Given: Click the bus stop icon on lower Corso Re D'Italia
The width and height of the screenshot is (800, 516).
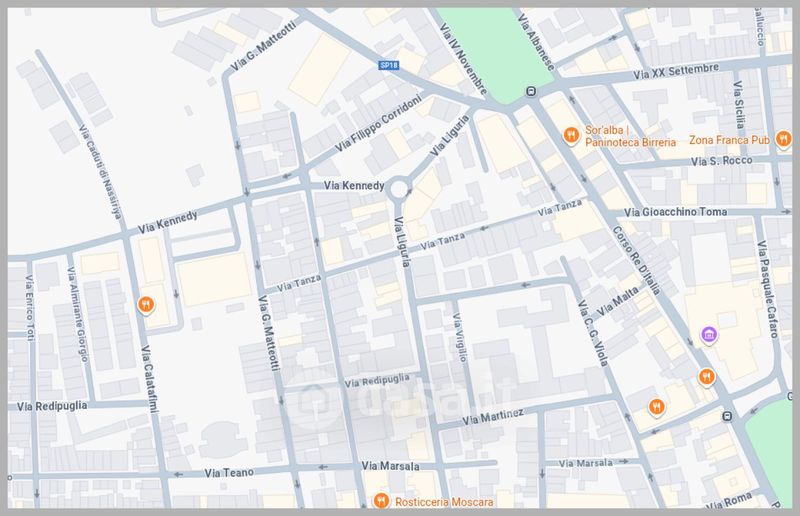Looking at the screenshot, I should point(727,415).
